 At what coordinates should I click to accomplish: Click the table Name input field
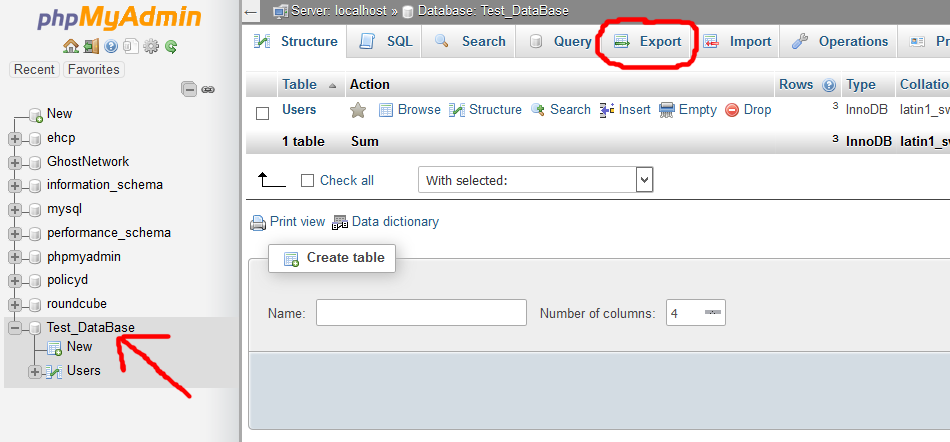point(421,313)
